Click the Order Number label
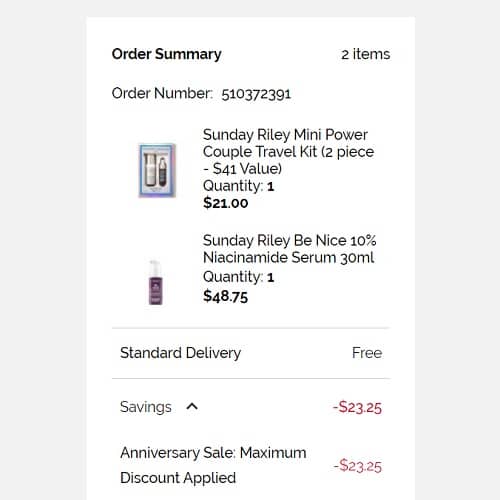The image size is (500, 500). pyautogui.click(x=162, y=93)
